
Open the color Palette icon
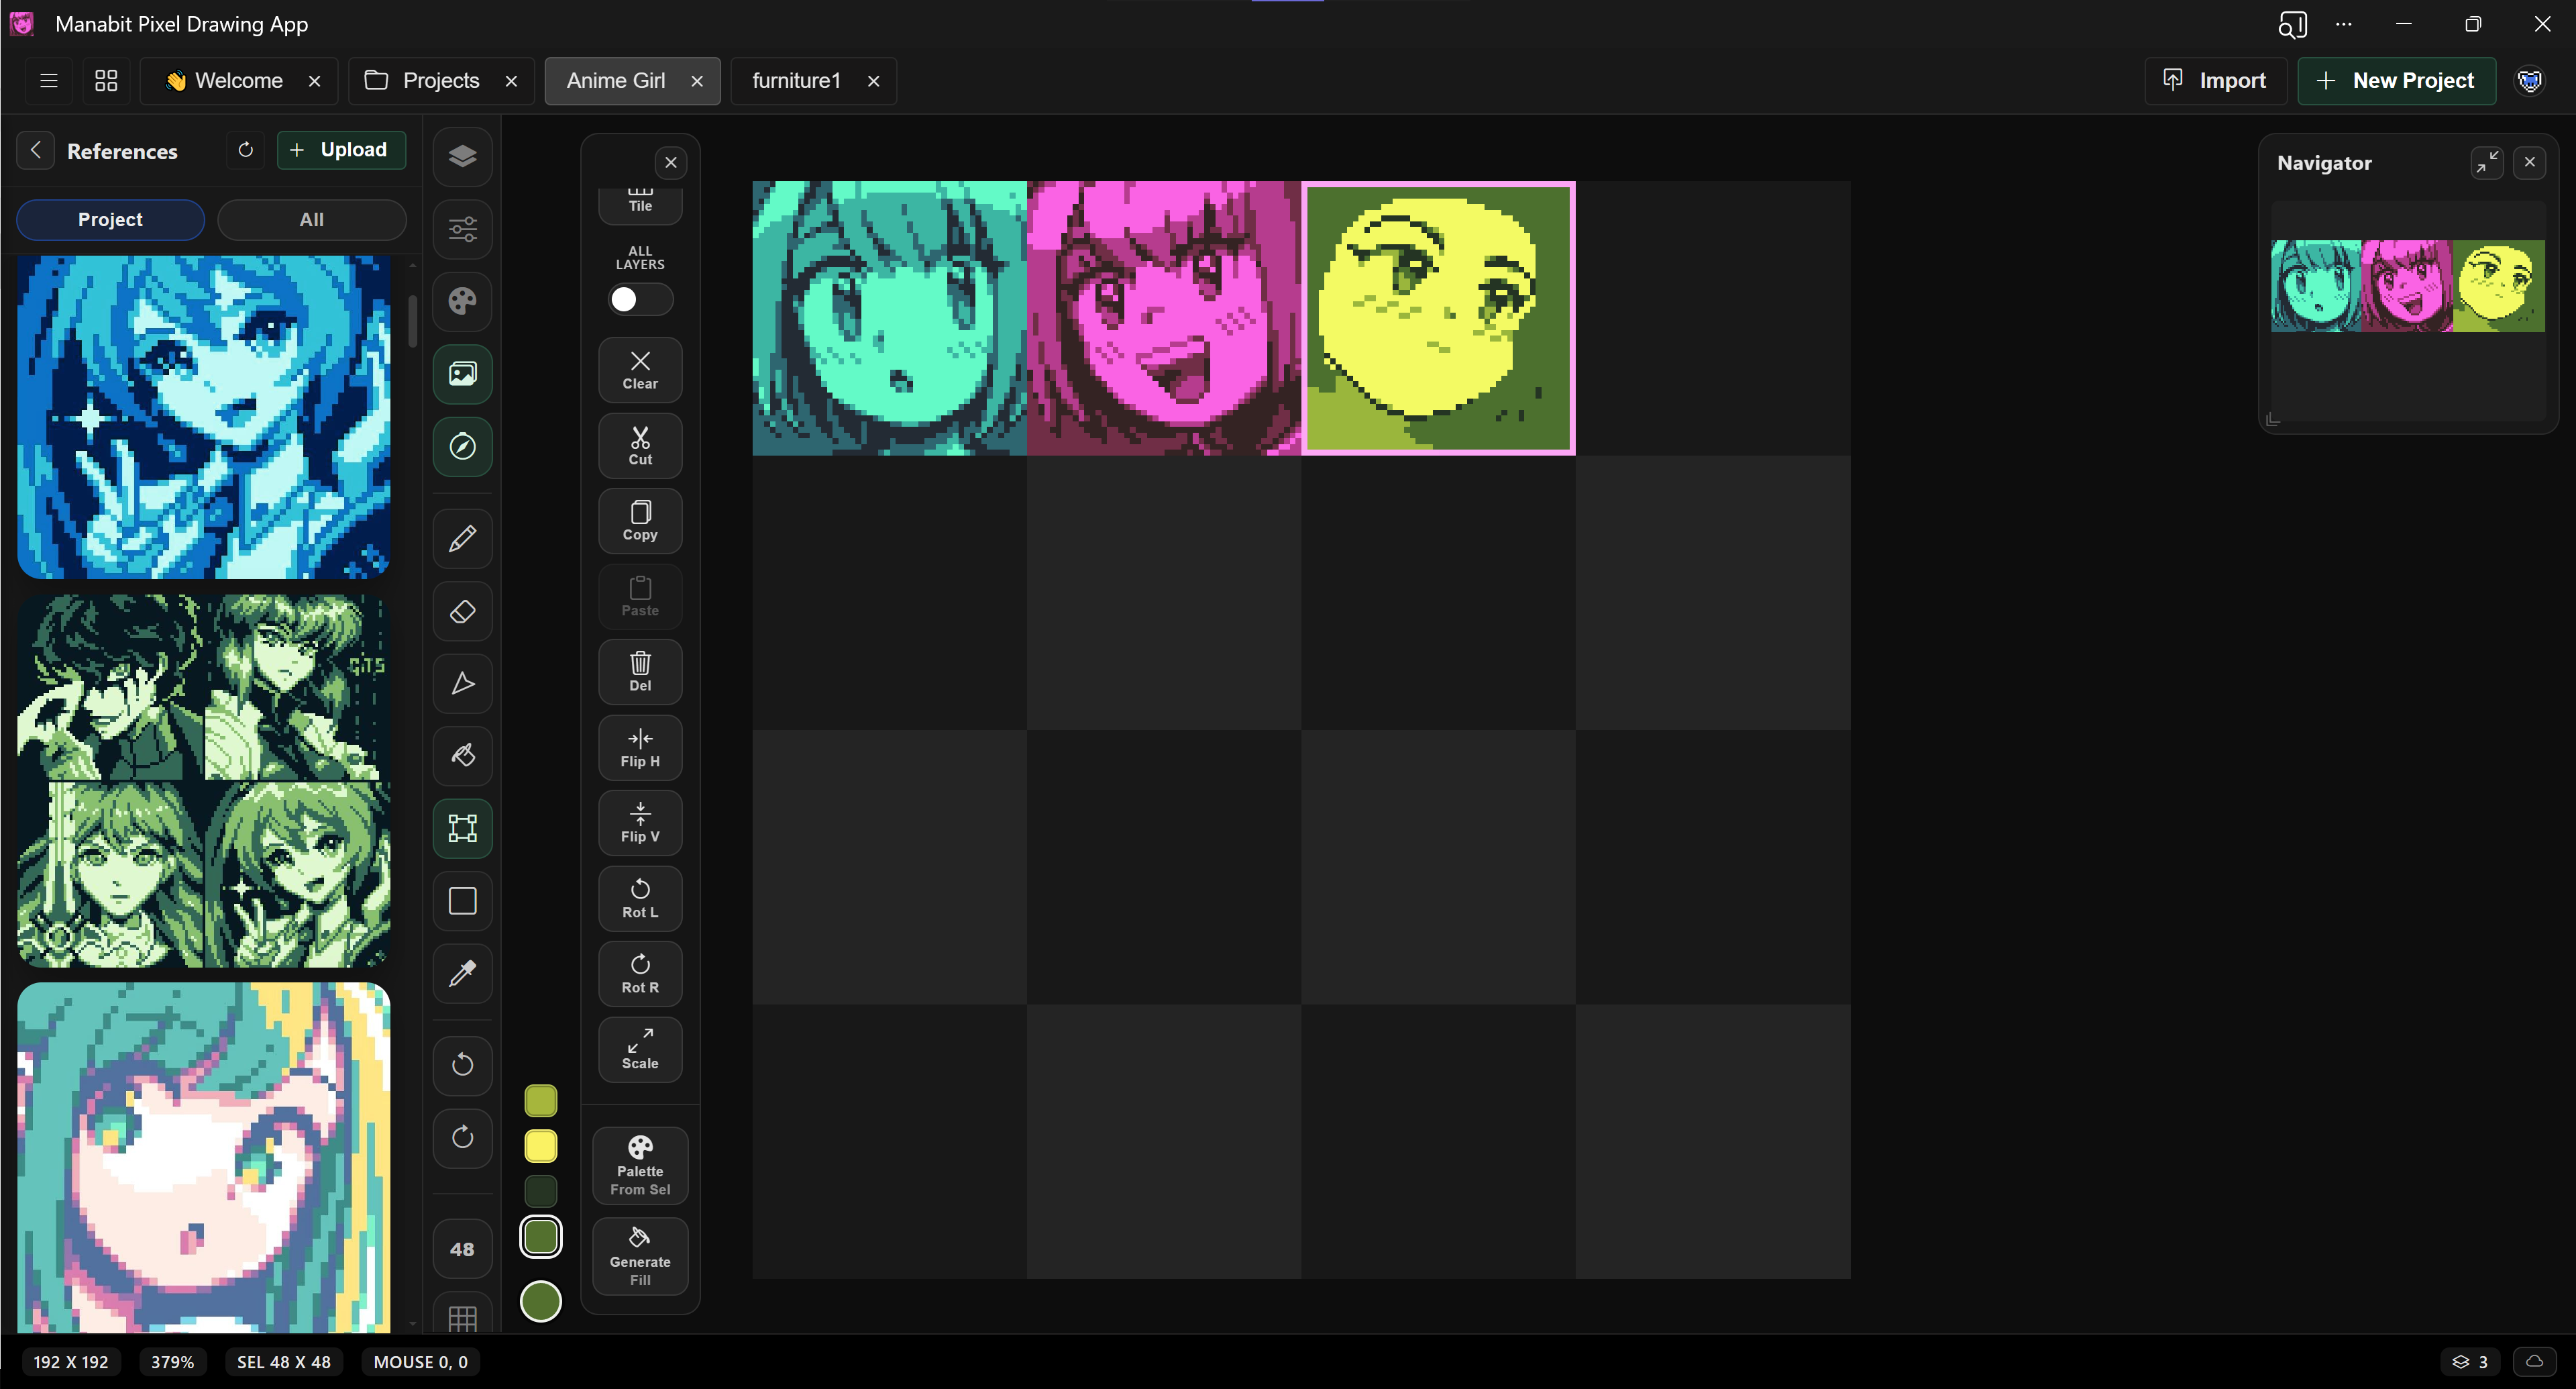coord(462,301)
